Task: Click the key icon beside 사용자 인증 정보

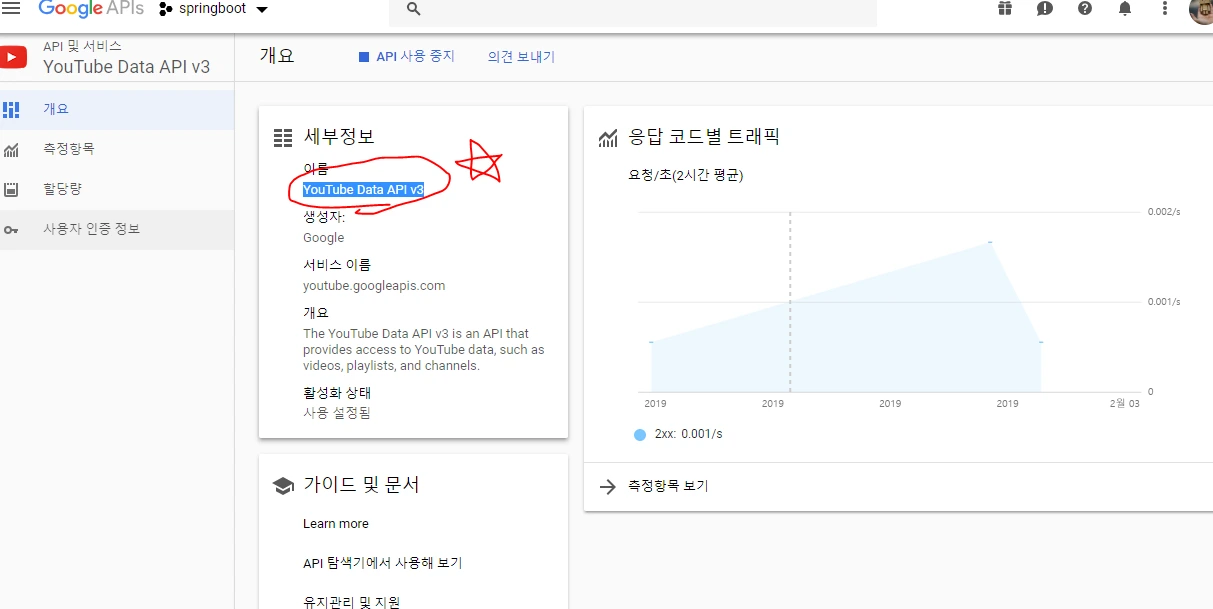Action: point(11,230)
